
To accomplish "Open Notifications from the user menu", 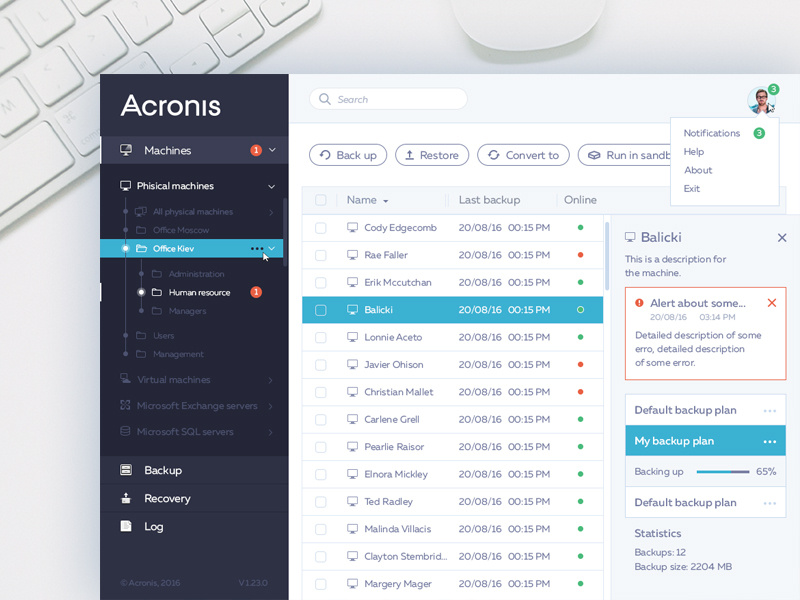I will [x=711, y=133].
